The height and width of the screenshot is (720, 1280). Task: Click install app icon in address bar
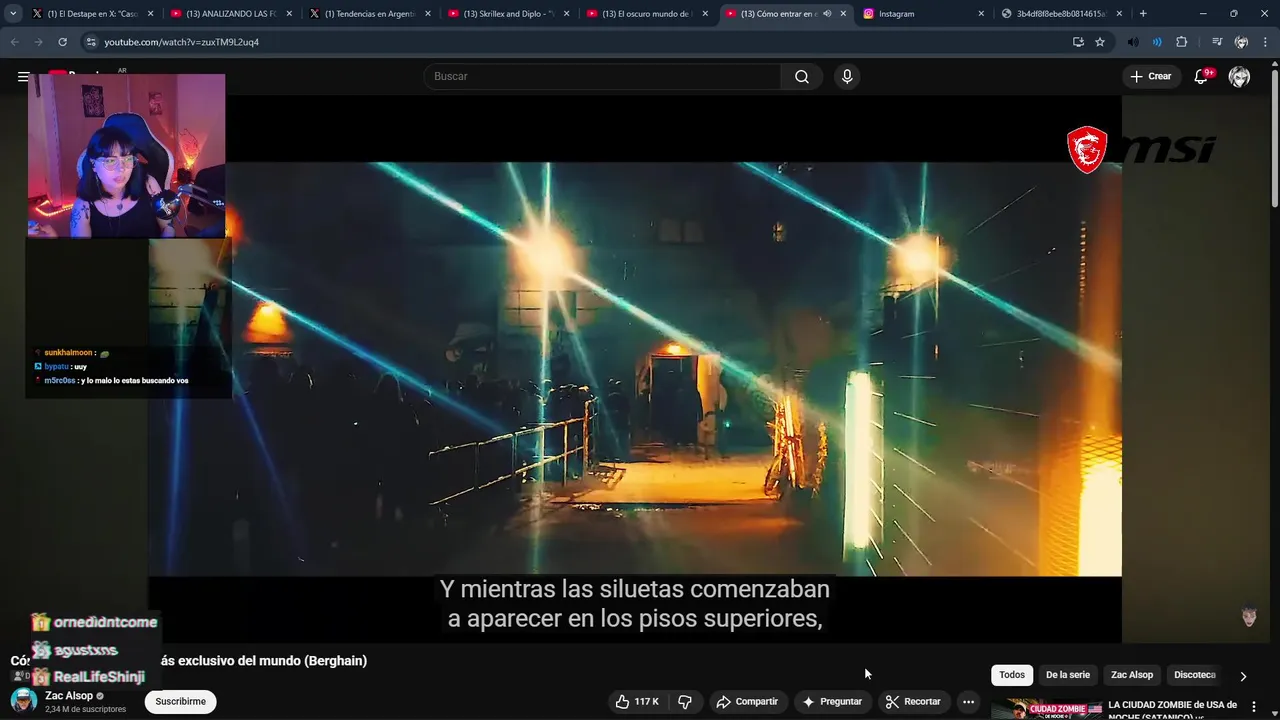(1078, 42)
